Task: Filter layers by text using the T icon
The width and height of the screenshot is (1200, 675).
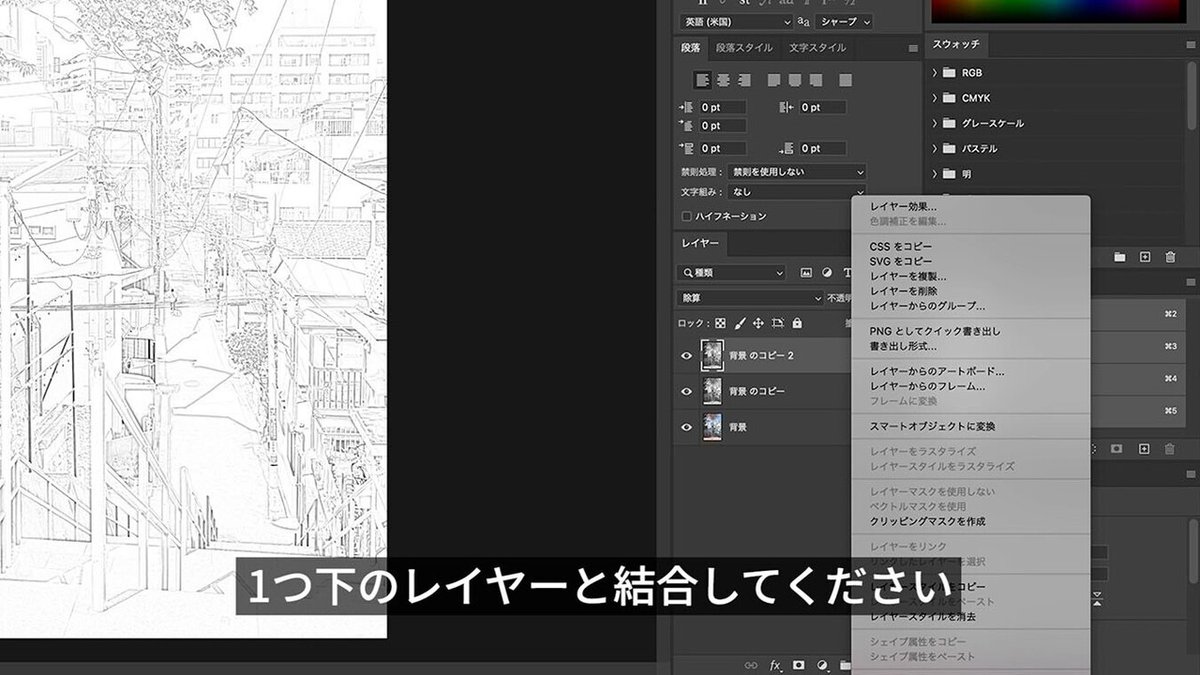Action: (849, 273)
